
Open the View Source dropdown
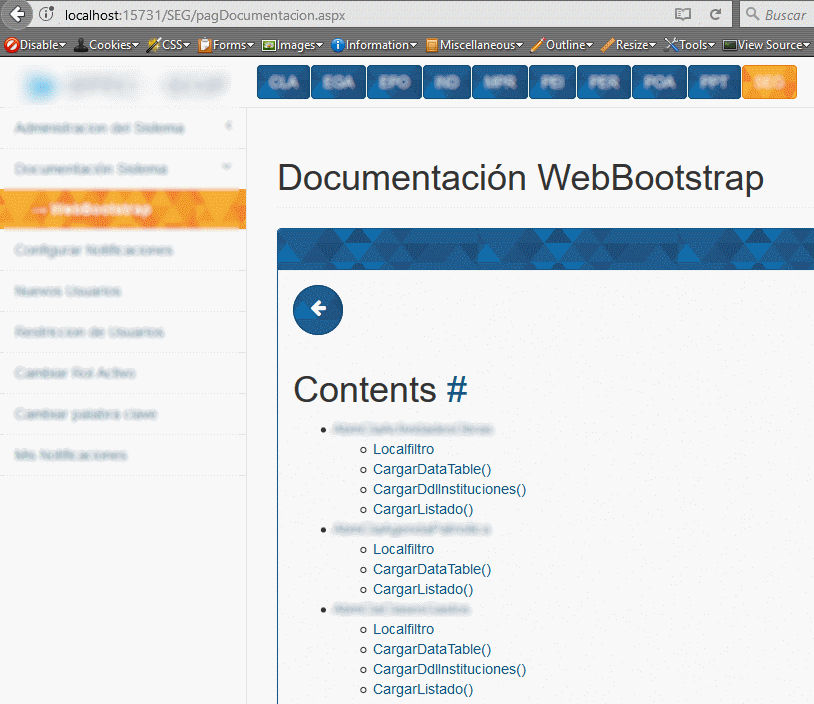point(766,45)
